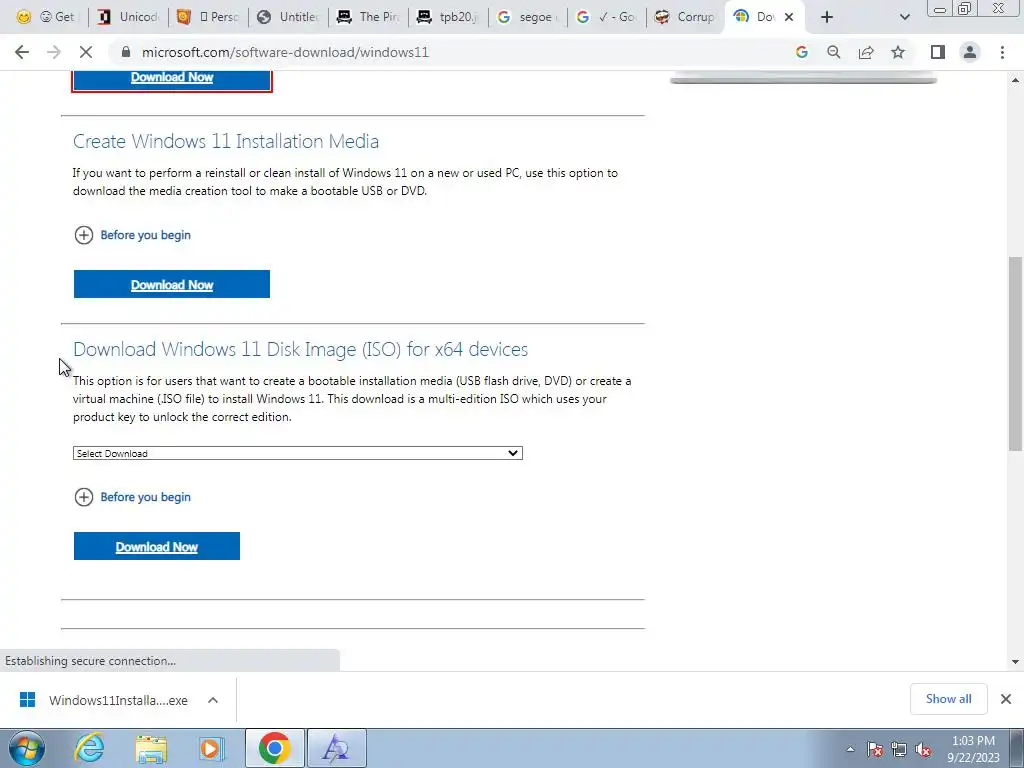Open downloaded Windows11Installa exe file
1024x768 pixels.
(x=103, y=700)
